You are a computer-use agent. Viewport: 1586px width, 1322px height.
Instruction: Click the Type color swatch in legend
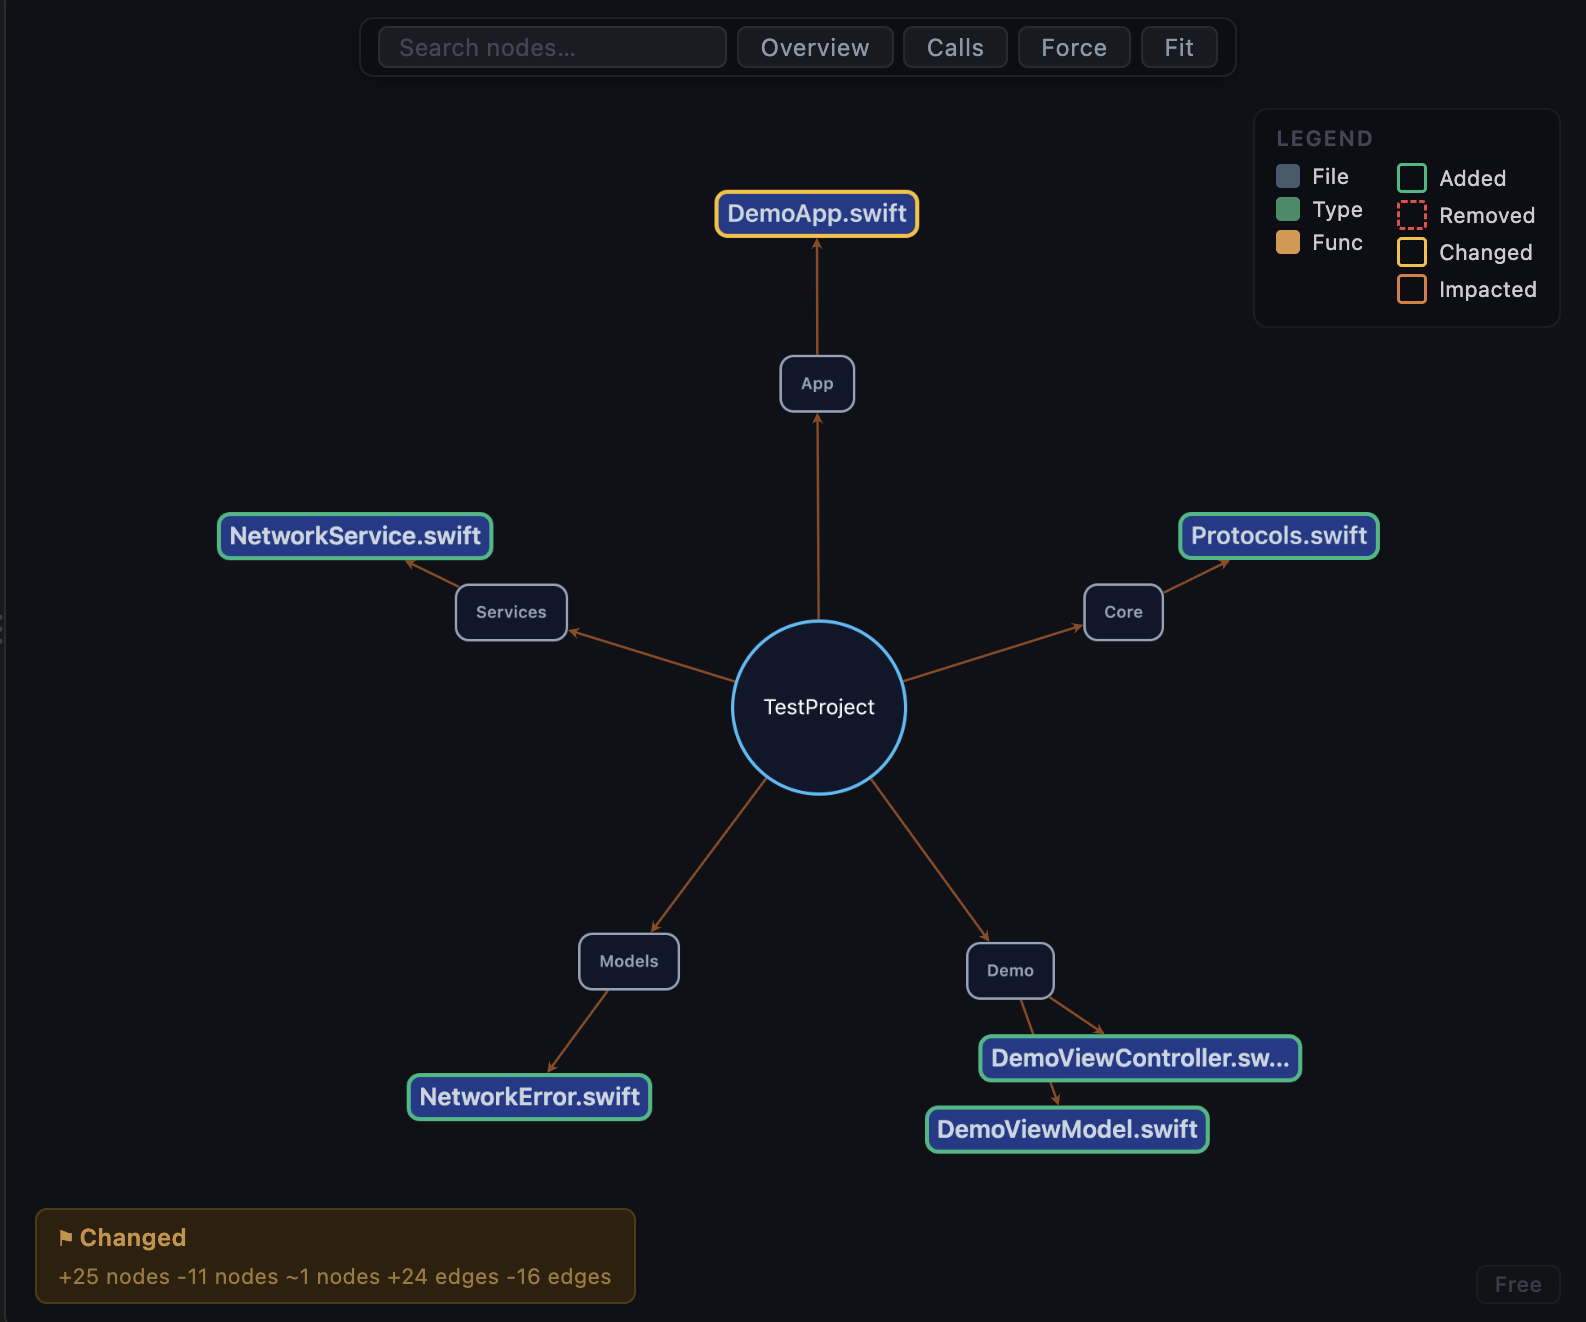click(x=1288, y=209)
